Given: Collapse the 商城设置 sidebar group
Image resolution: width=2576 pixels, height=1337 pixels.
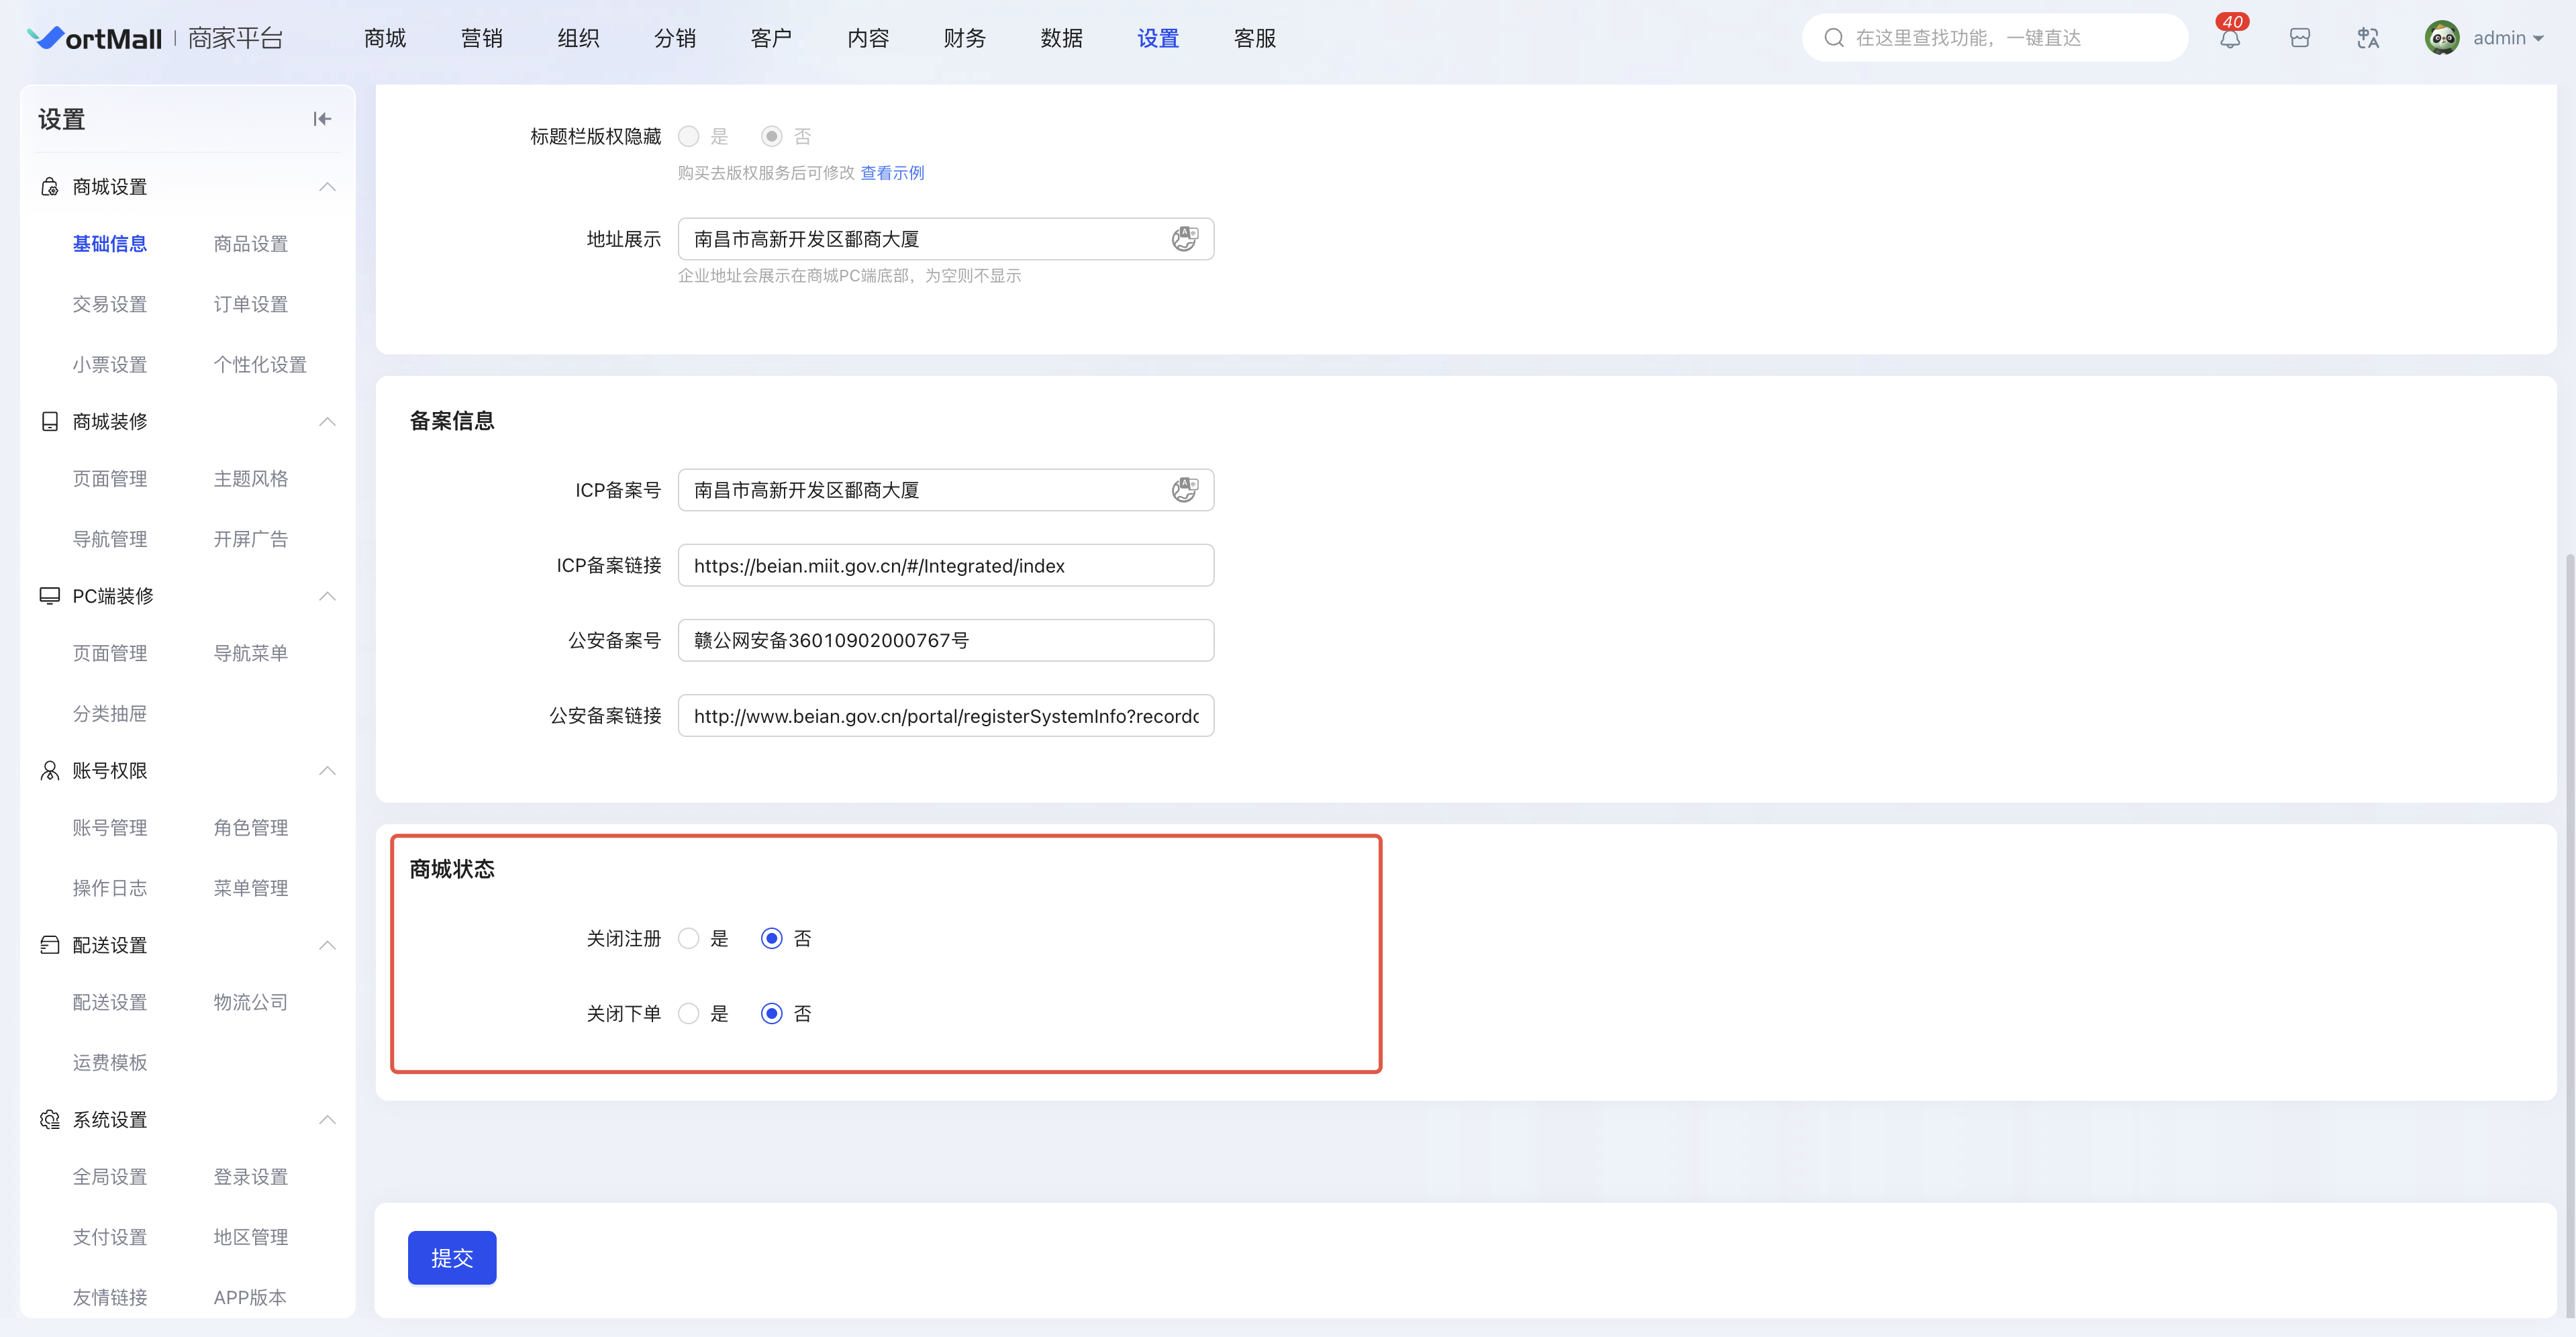Looking at the screenshot, I should pos(327,187).
